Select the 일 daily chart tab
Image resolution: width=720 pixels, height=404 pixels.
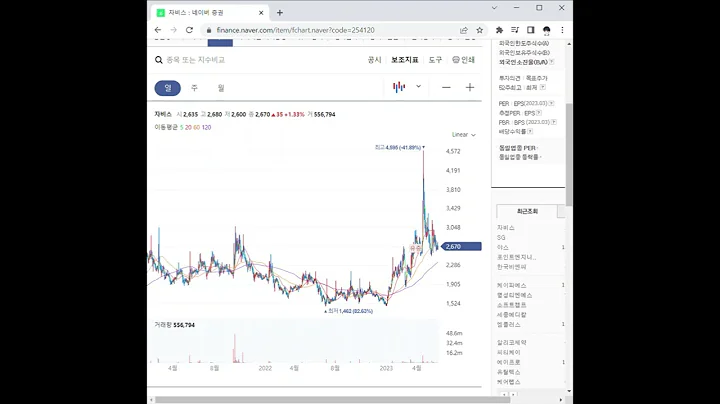coord(168,88)
